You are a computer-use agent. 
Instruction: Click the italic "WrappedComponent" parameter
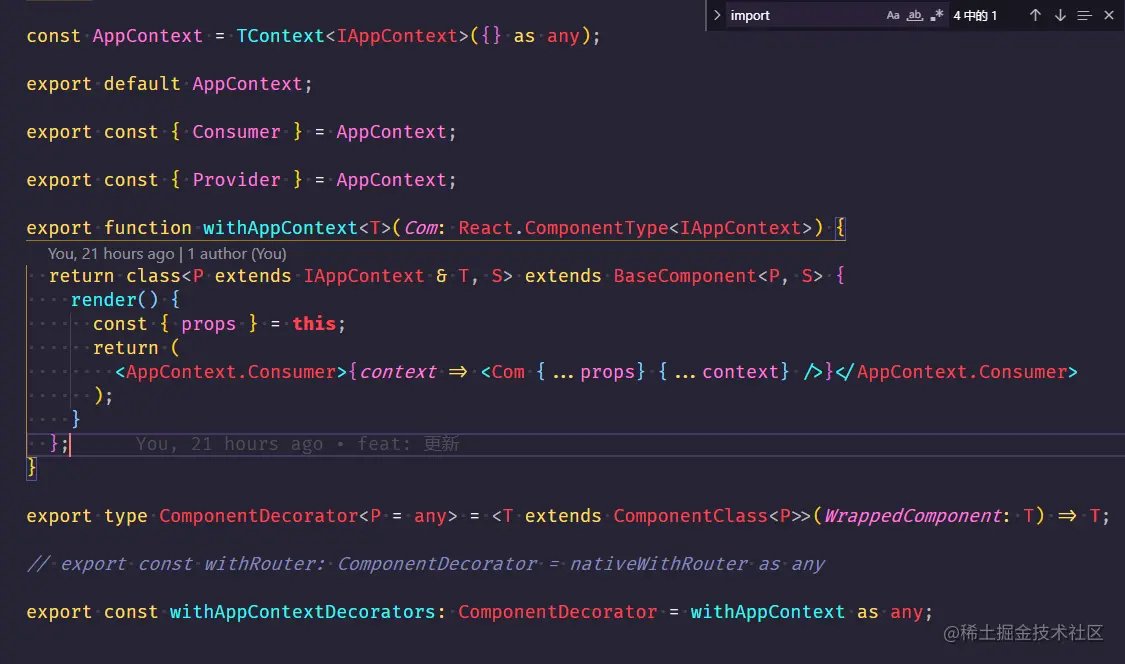(x=912, y=516)
